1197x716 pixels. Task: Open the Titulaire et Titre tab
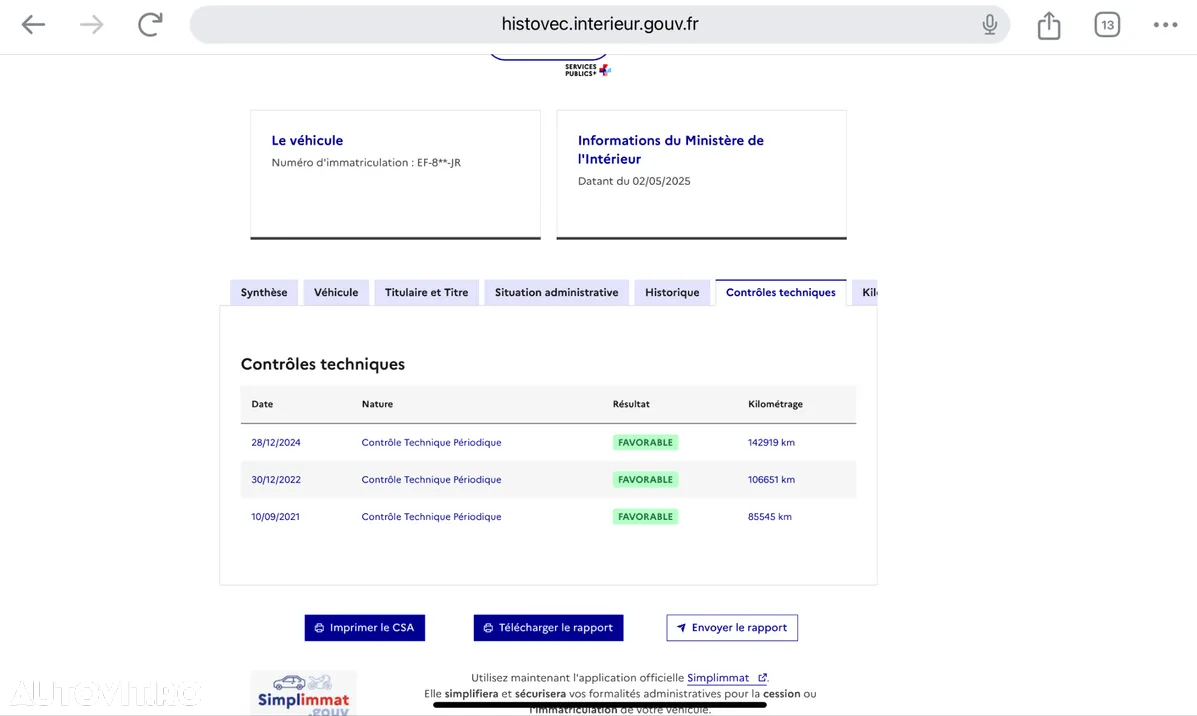[426, 292]
